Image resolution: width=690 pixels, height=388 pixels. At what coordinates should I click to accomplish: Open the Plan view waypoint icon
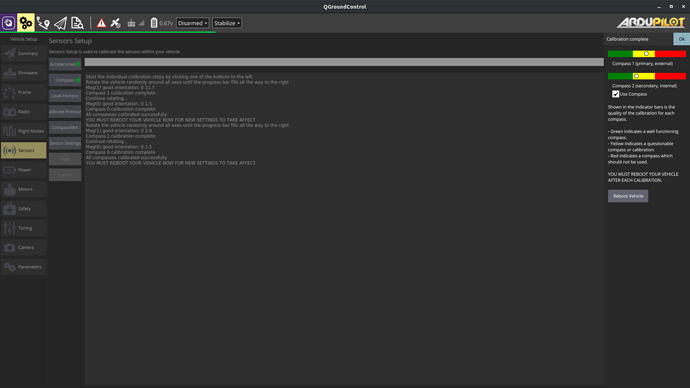(x=43, y=23)
